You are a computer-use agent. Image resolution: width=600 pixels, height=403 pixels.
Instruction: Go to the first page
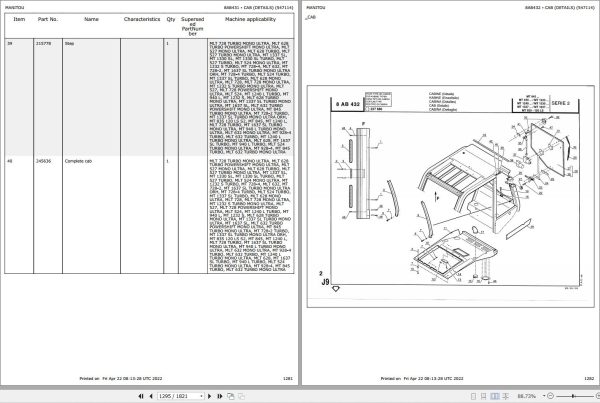pyautogui.click(x=141, y=396)
